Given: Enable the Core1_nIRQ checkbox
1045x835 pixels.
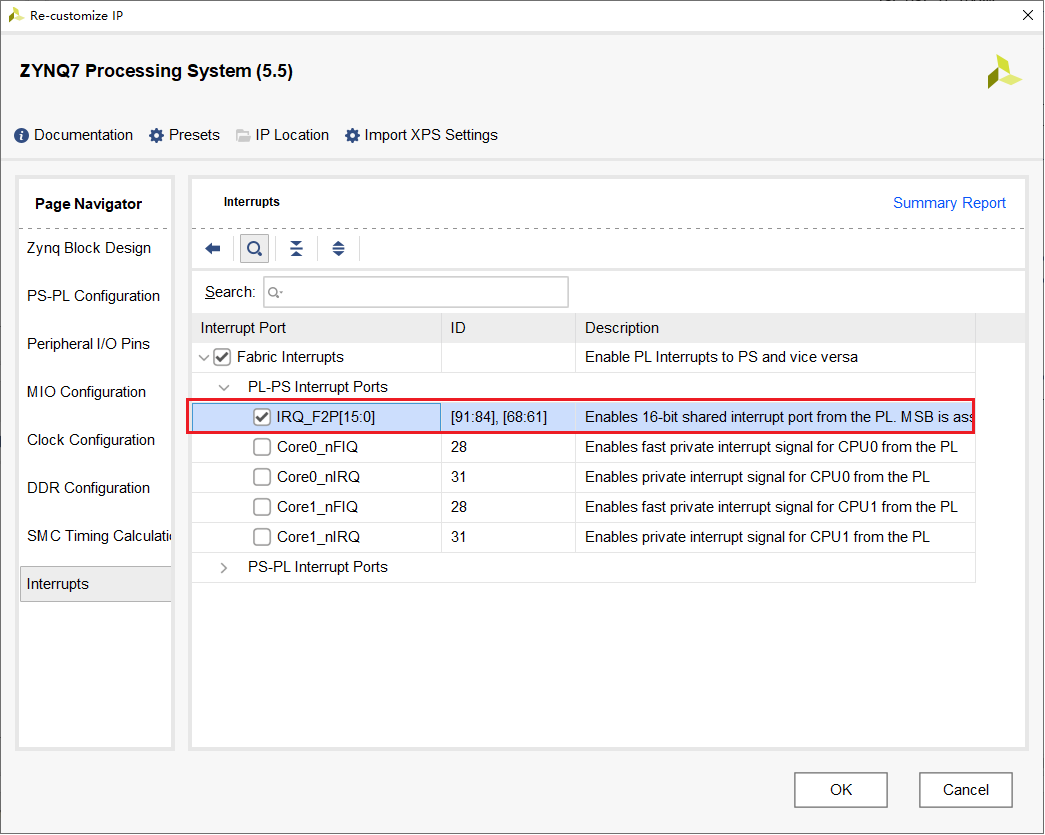Looking at the screenshot, I should [x=262, y=537].
